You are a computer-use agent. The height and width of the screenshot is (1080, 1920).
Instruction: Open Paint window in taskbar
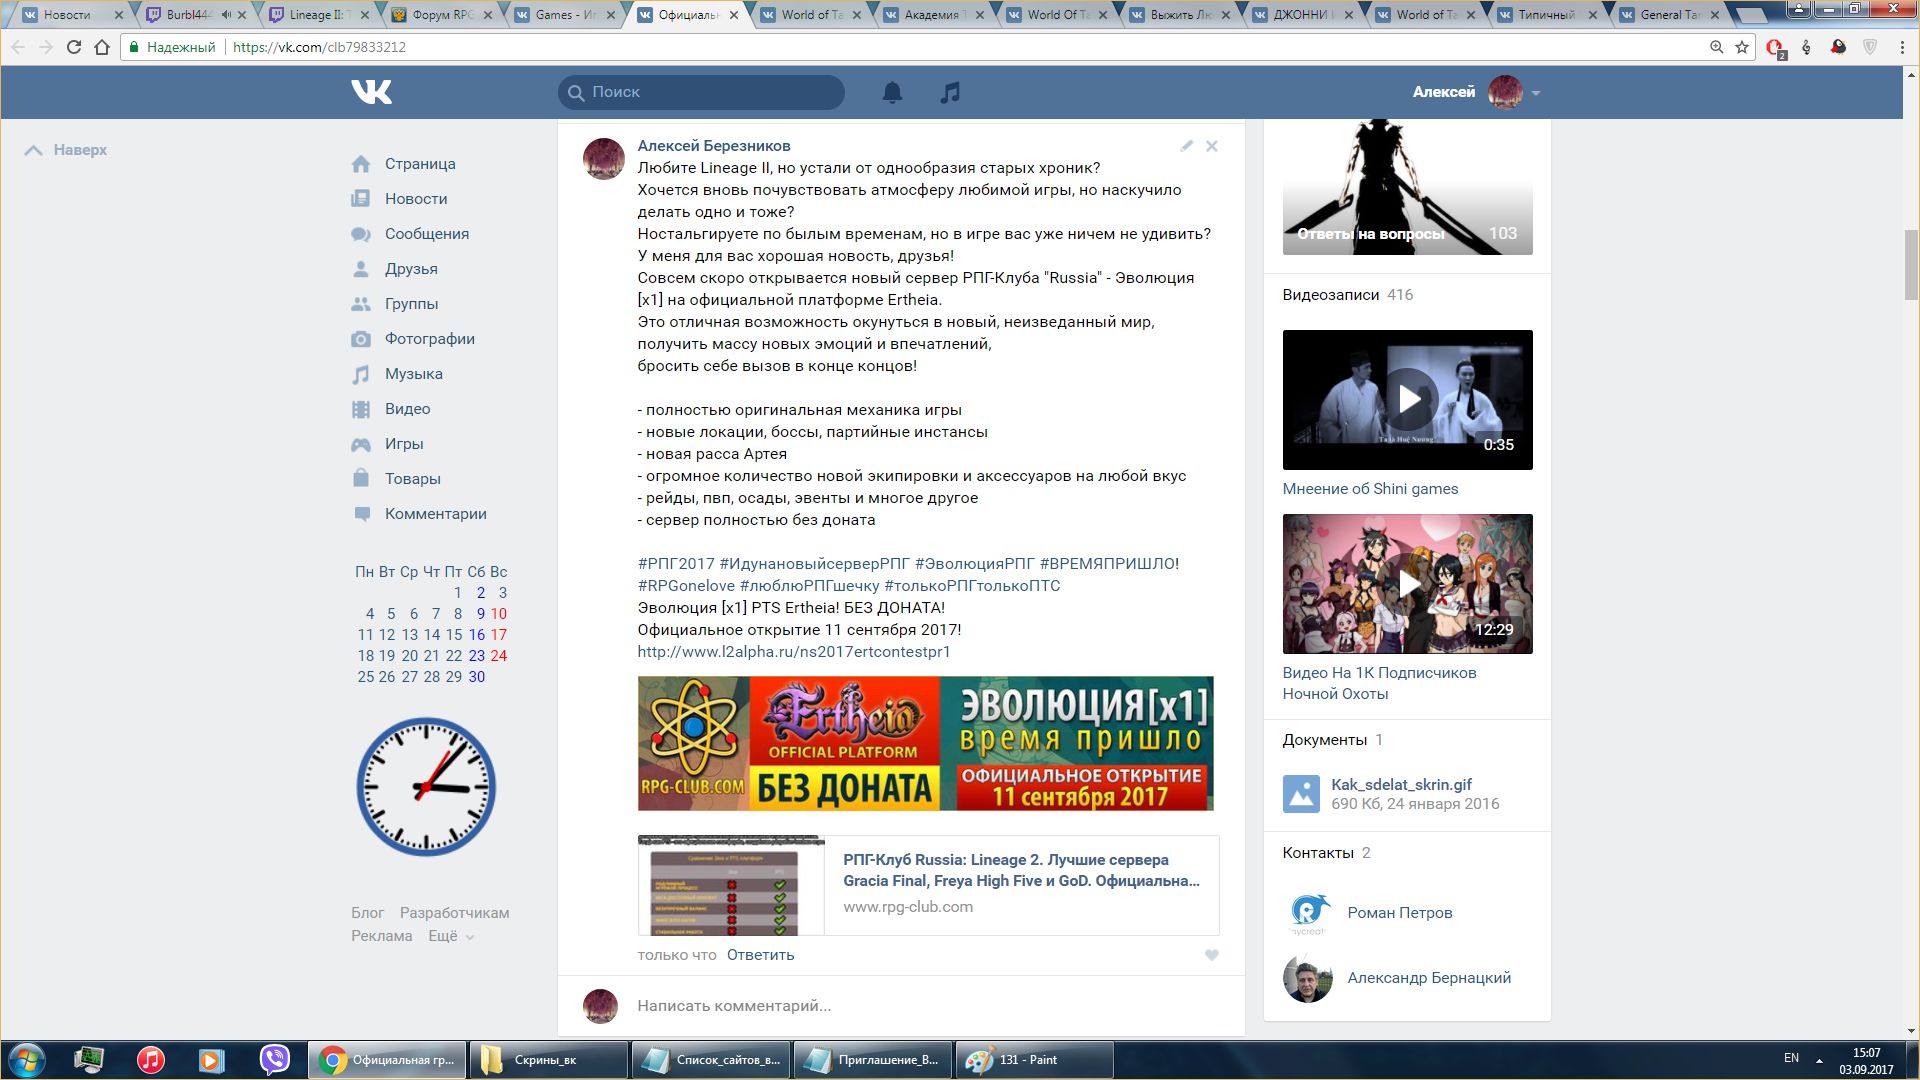tap(1035, 1060)
